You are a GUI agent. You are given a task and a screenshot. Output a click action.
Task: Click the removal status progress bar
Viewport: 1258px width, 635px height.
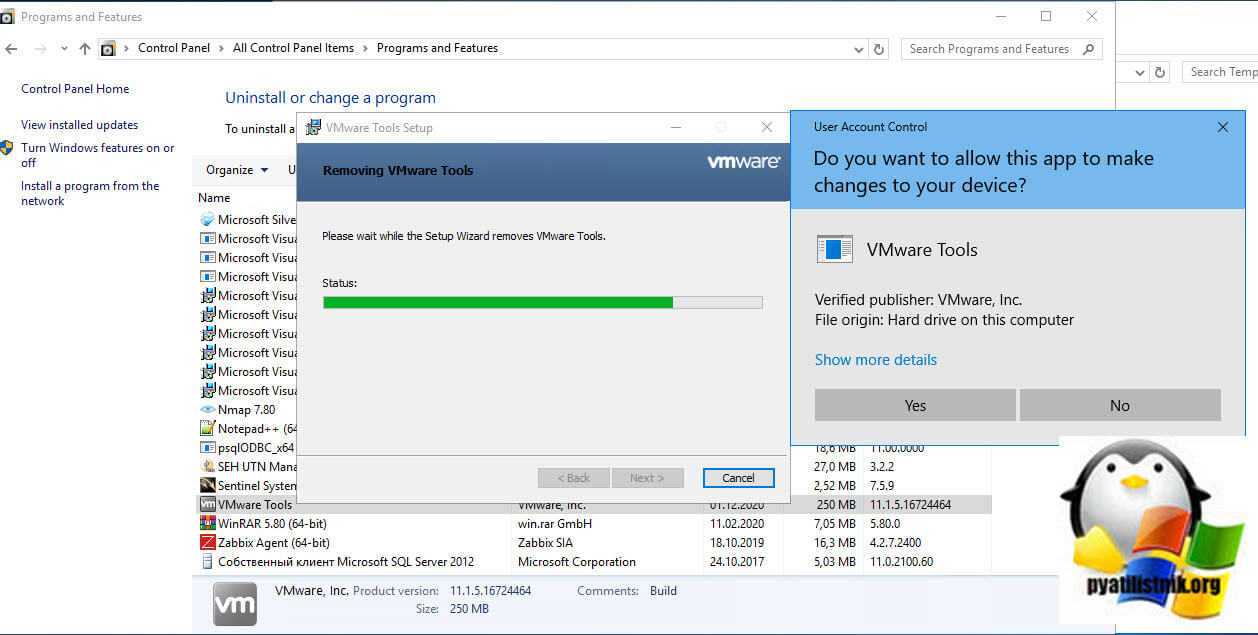(542, 302)
